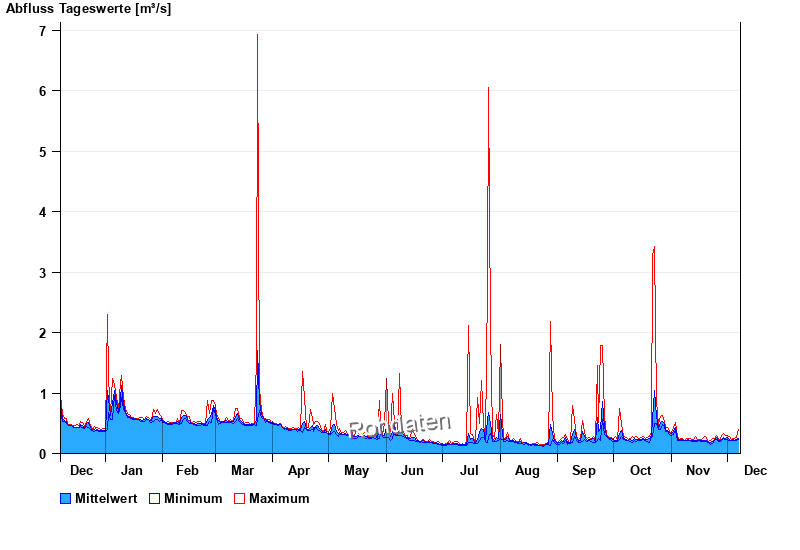Pick the Mar month label on the x-axis
This screenshot has height=550, width=800.
243,470
